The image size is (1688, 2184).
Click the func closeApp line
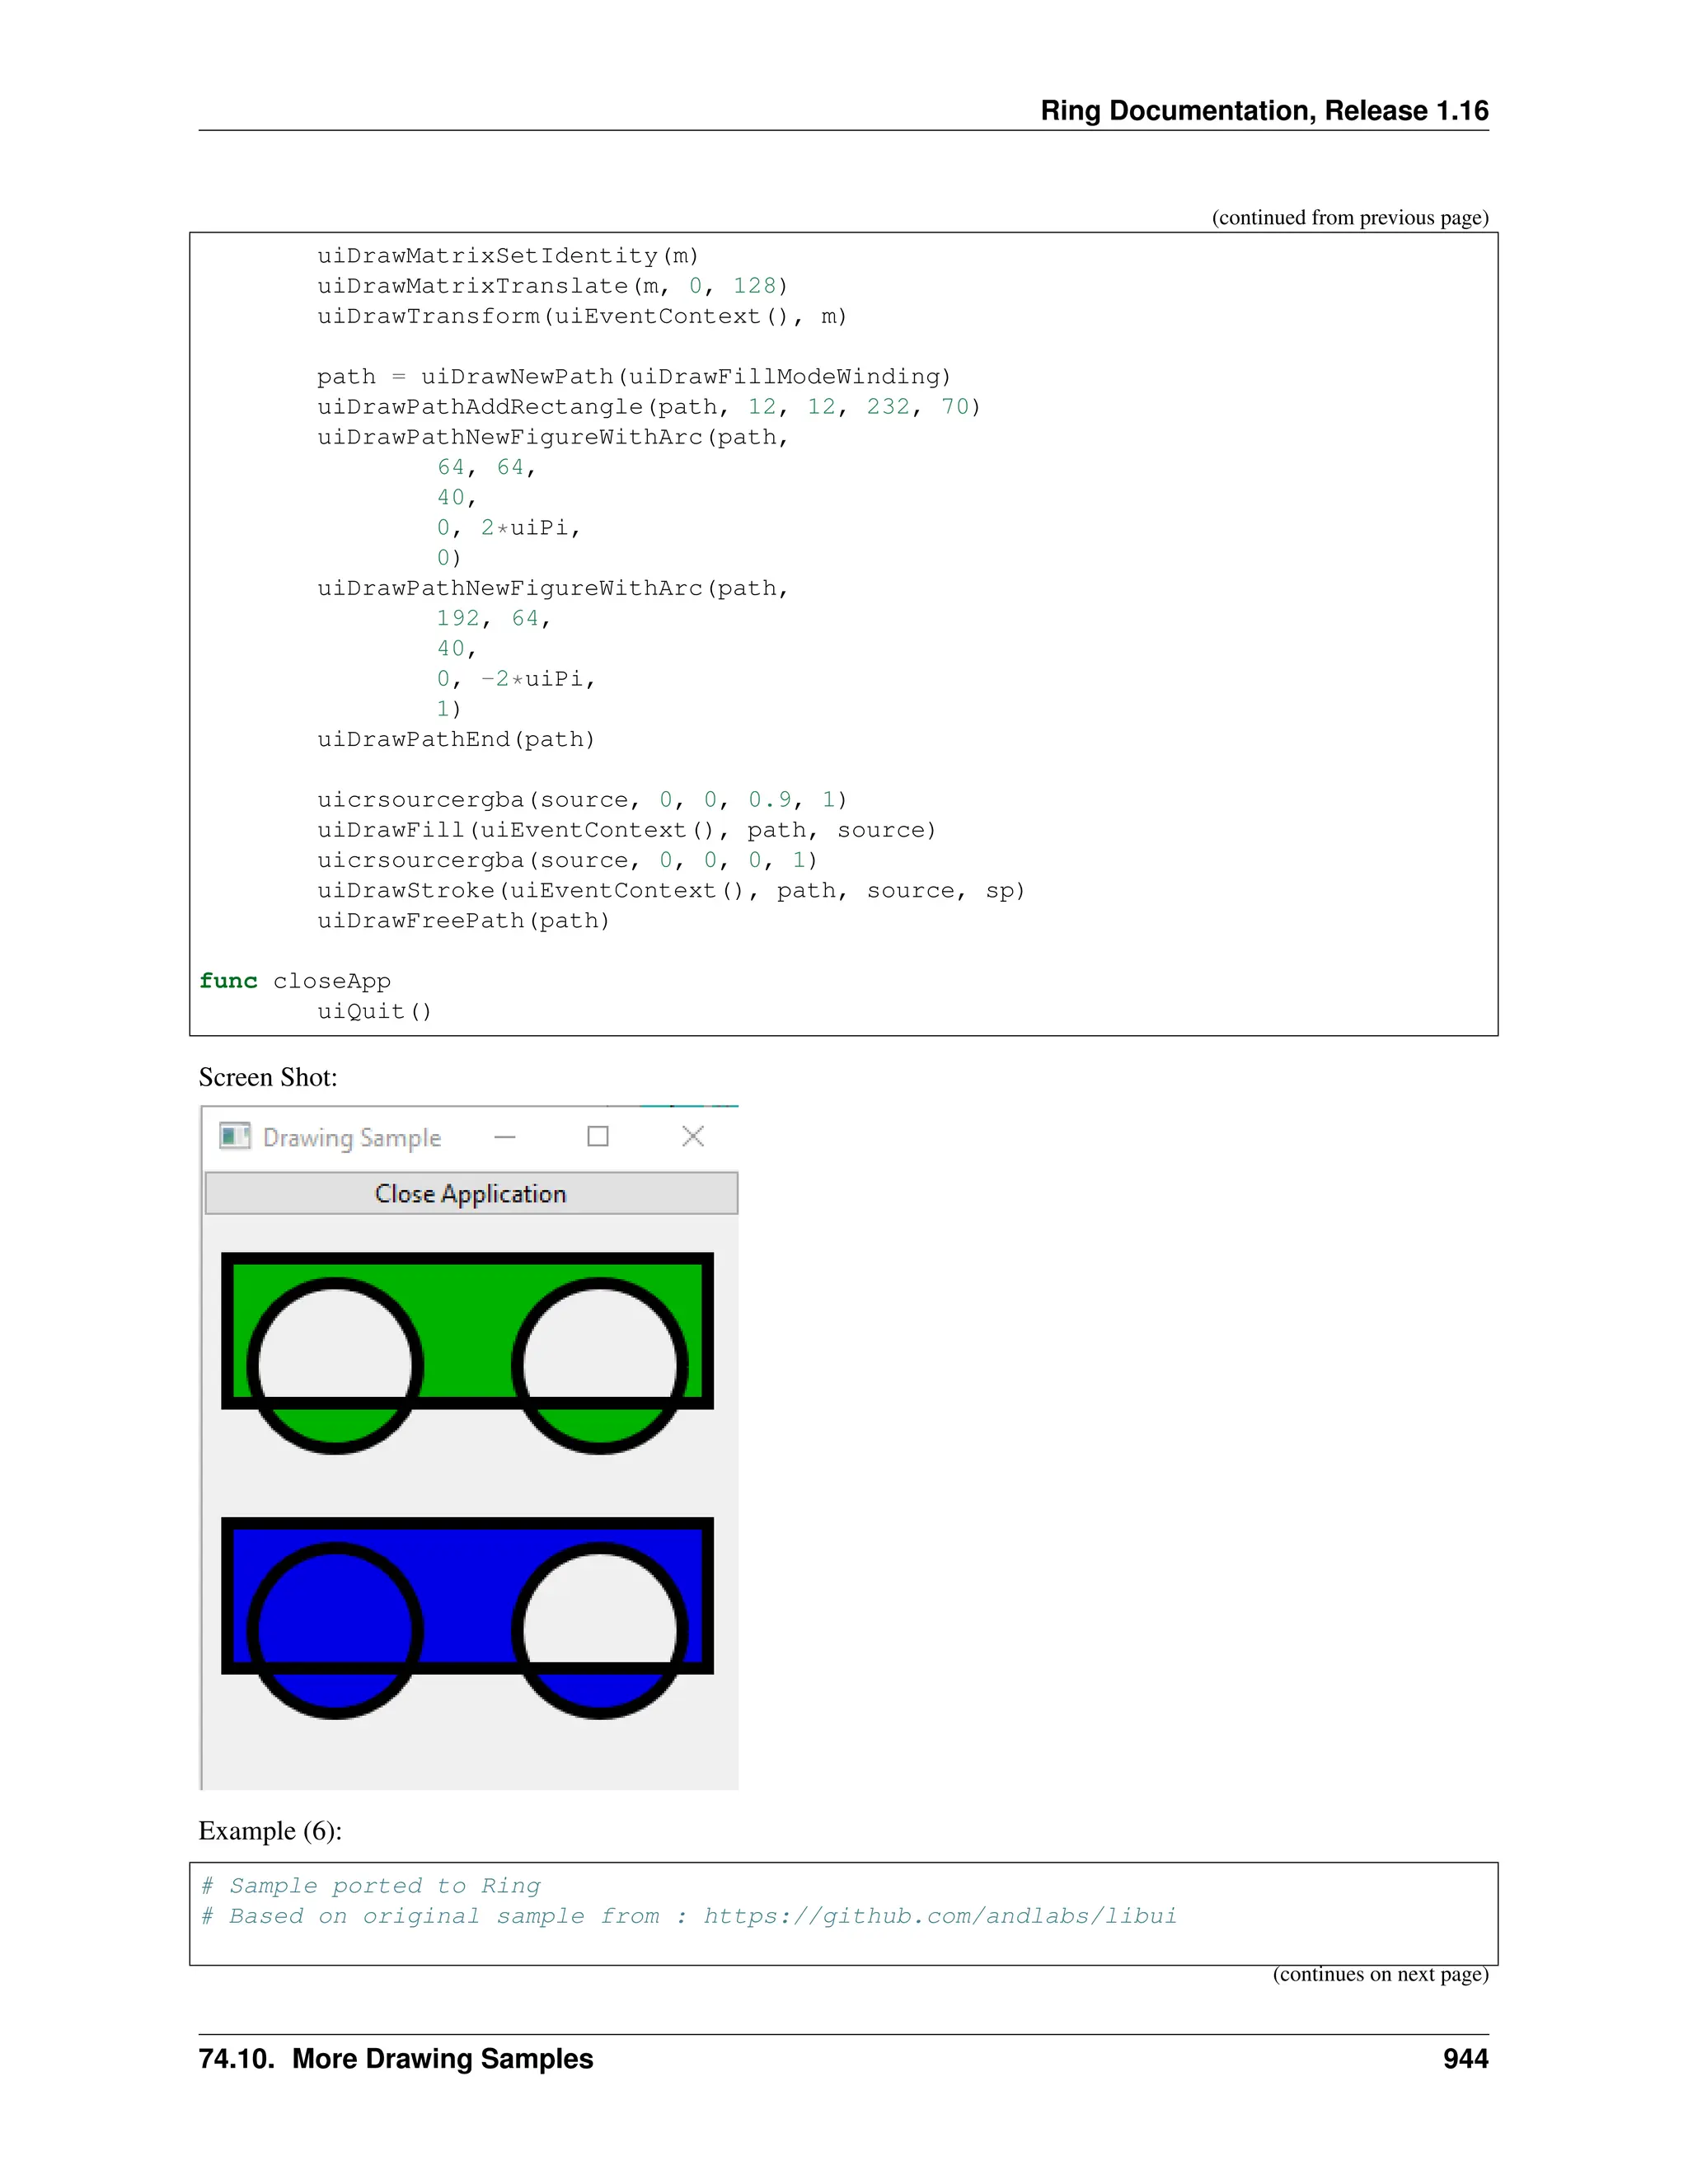click(295, 981)
